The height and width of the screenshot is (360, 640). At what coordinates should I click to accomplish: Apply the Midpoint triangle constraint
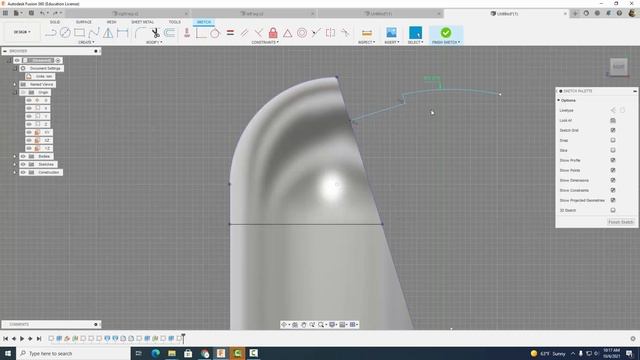(x=287, y=33)
